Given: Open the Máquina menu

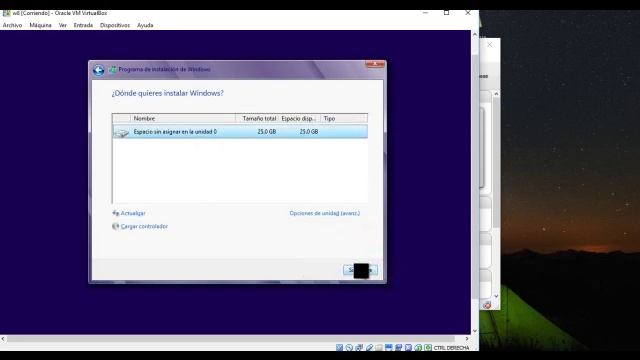Looking at the screenshot, I should pos(40,25).
